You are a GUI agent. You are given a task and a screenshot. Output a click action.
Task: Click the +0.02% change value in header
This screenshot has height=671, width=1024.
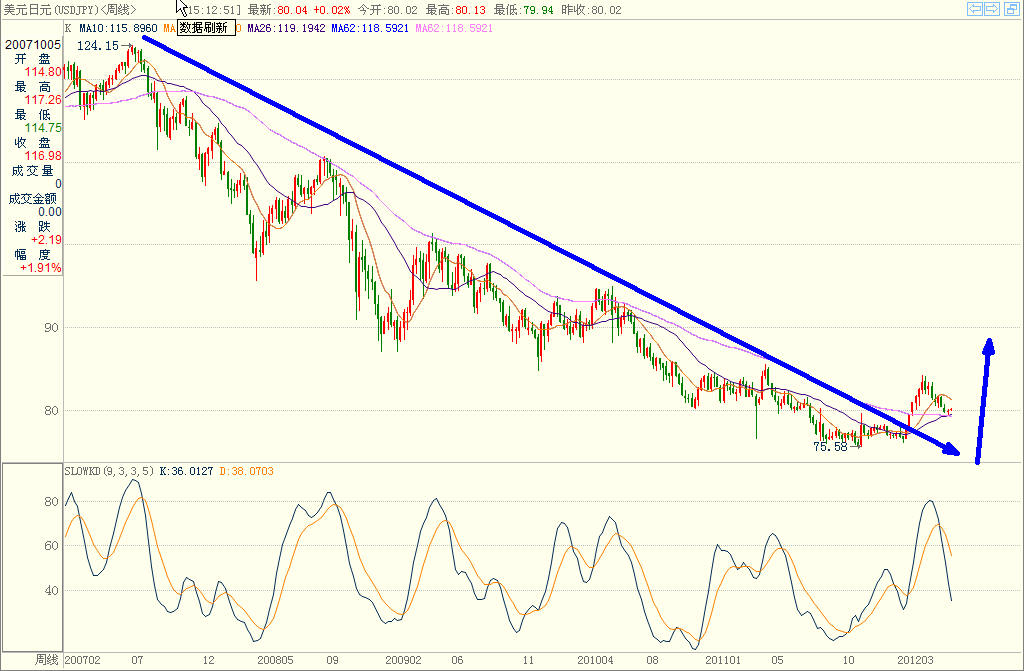(x=332, y=10)
